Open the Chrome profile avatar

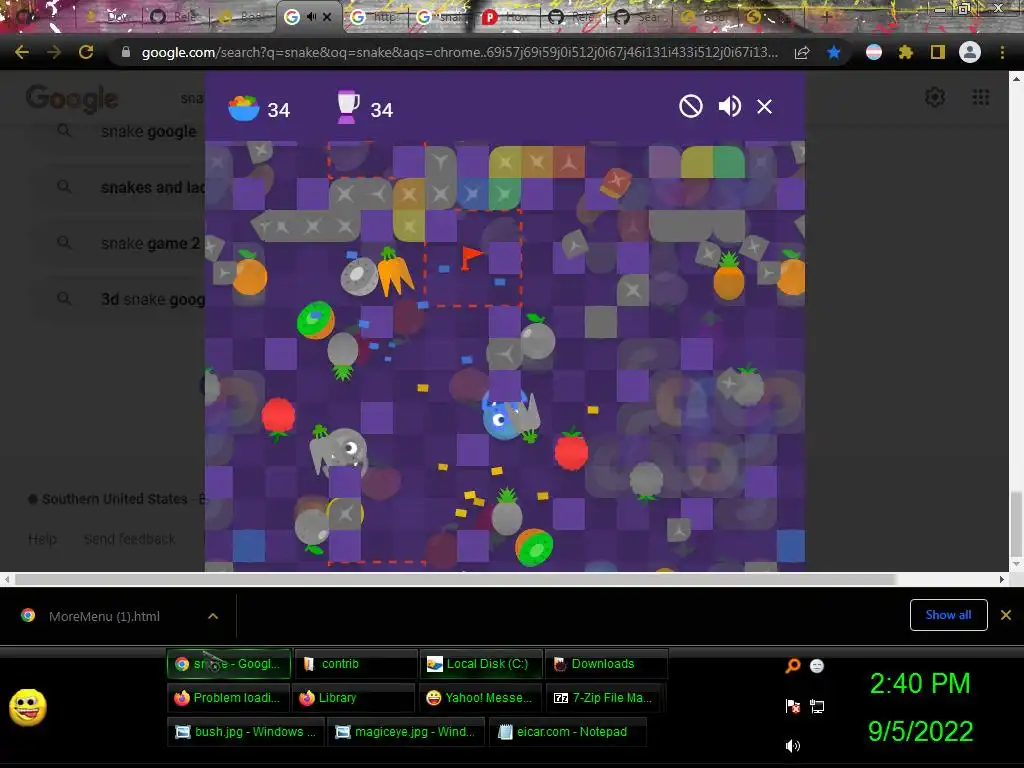[x=970, y=52]
